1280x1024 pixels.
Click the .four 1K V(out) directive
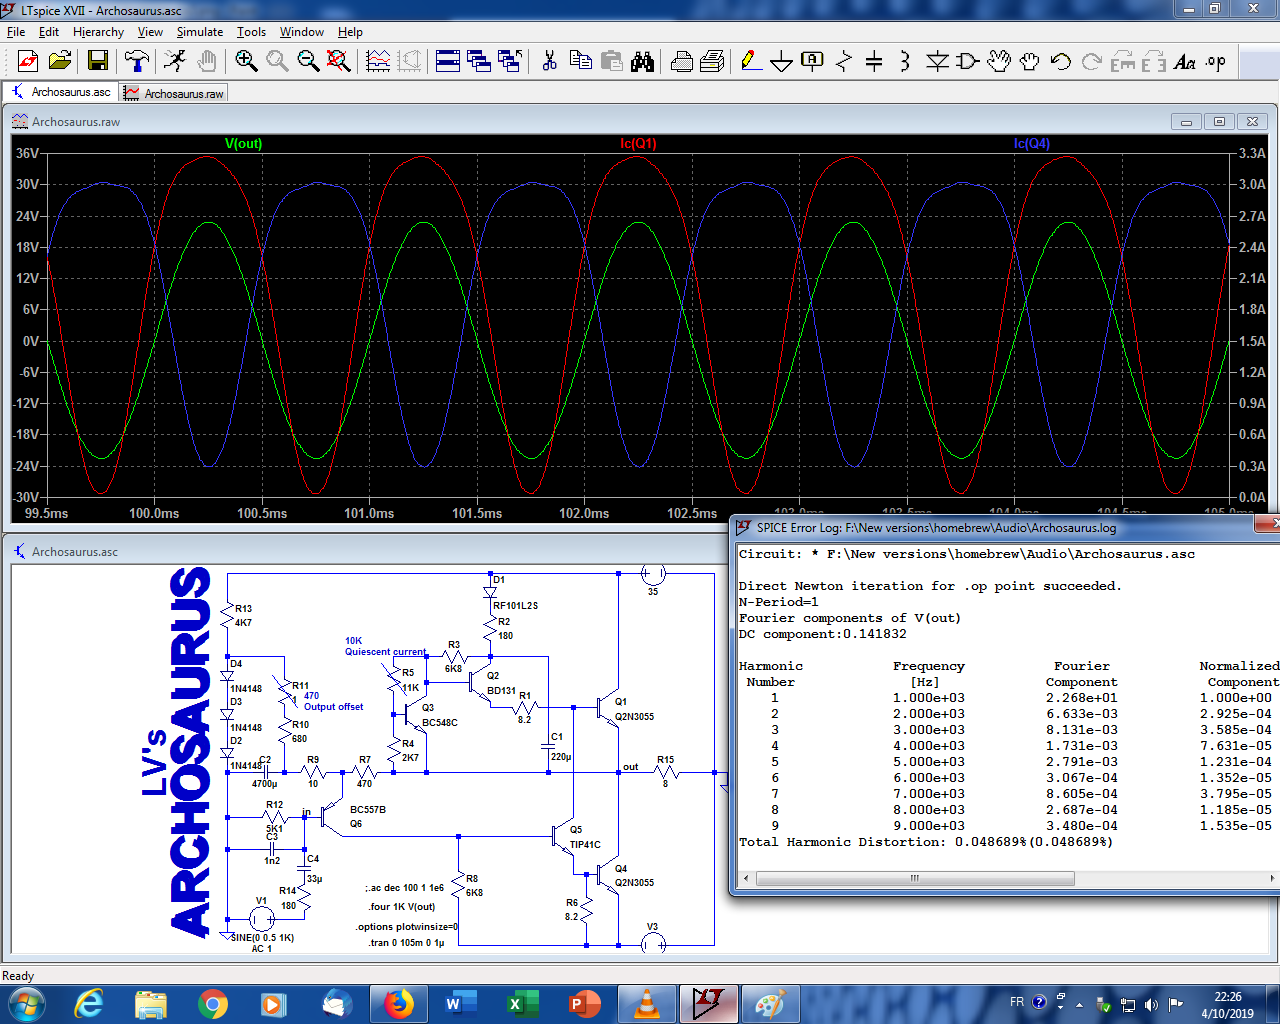pyautogui.click(x=402, y=907)
